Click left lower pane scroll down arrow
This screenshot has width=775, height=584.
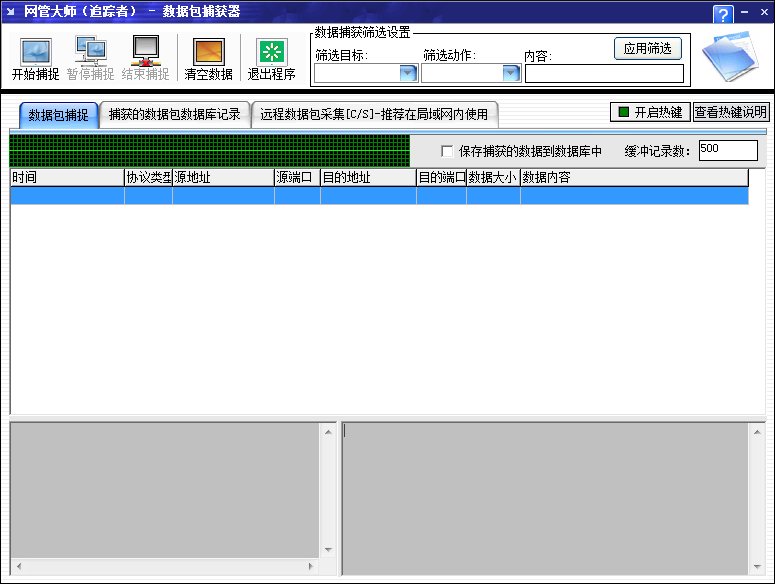(x=328, y=549)
